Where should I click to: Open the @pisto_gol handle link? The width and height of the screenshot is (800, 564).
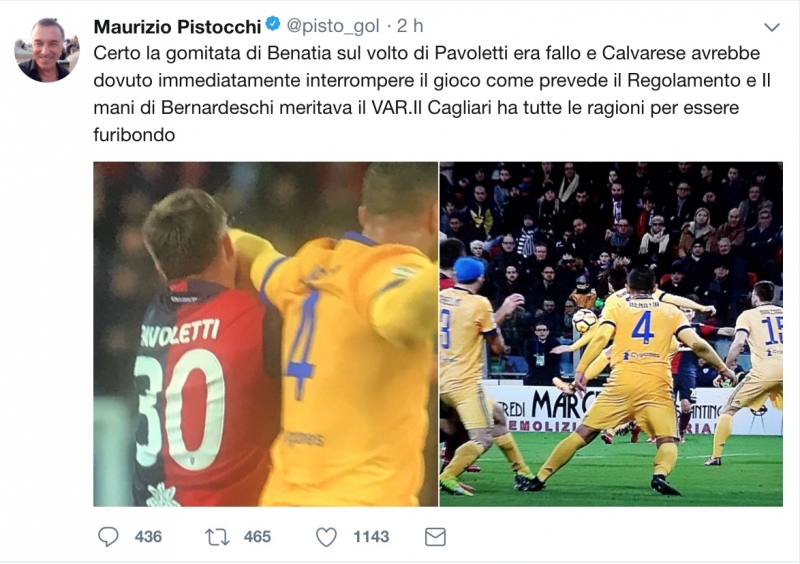(333, 26)
